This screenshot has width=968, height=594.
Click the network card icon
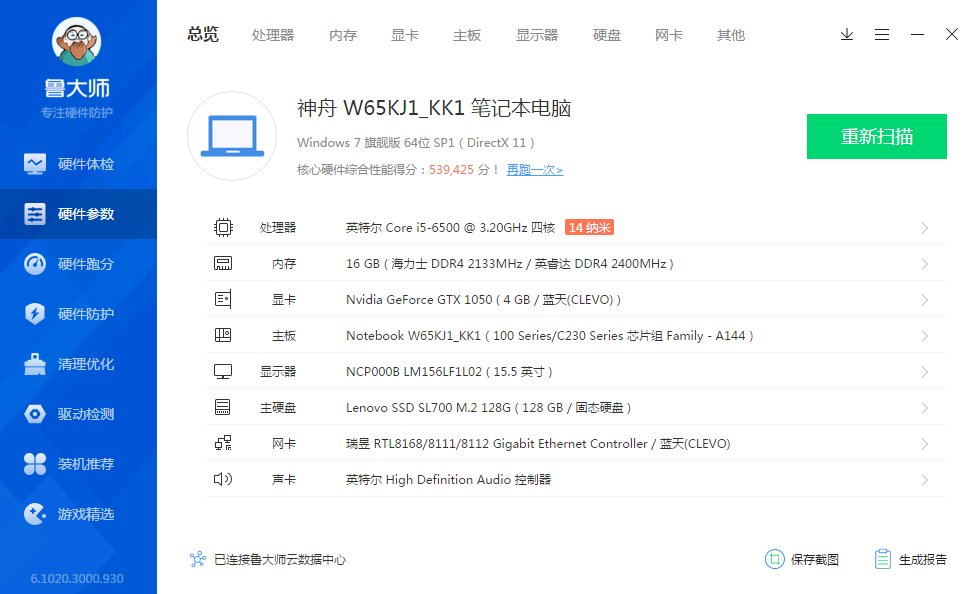pyautogui.click(x=223, y=443)
